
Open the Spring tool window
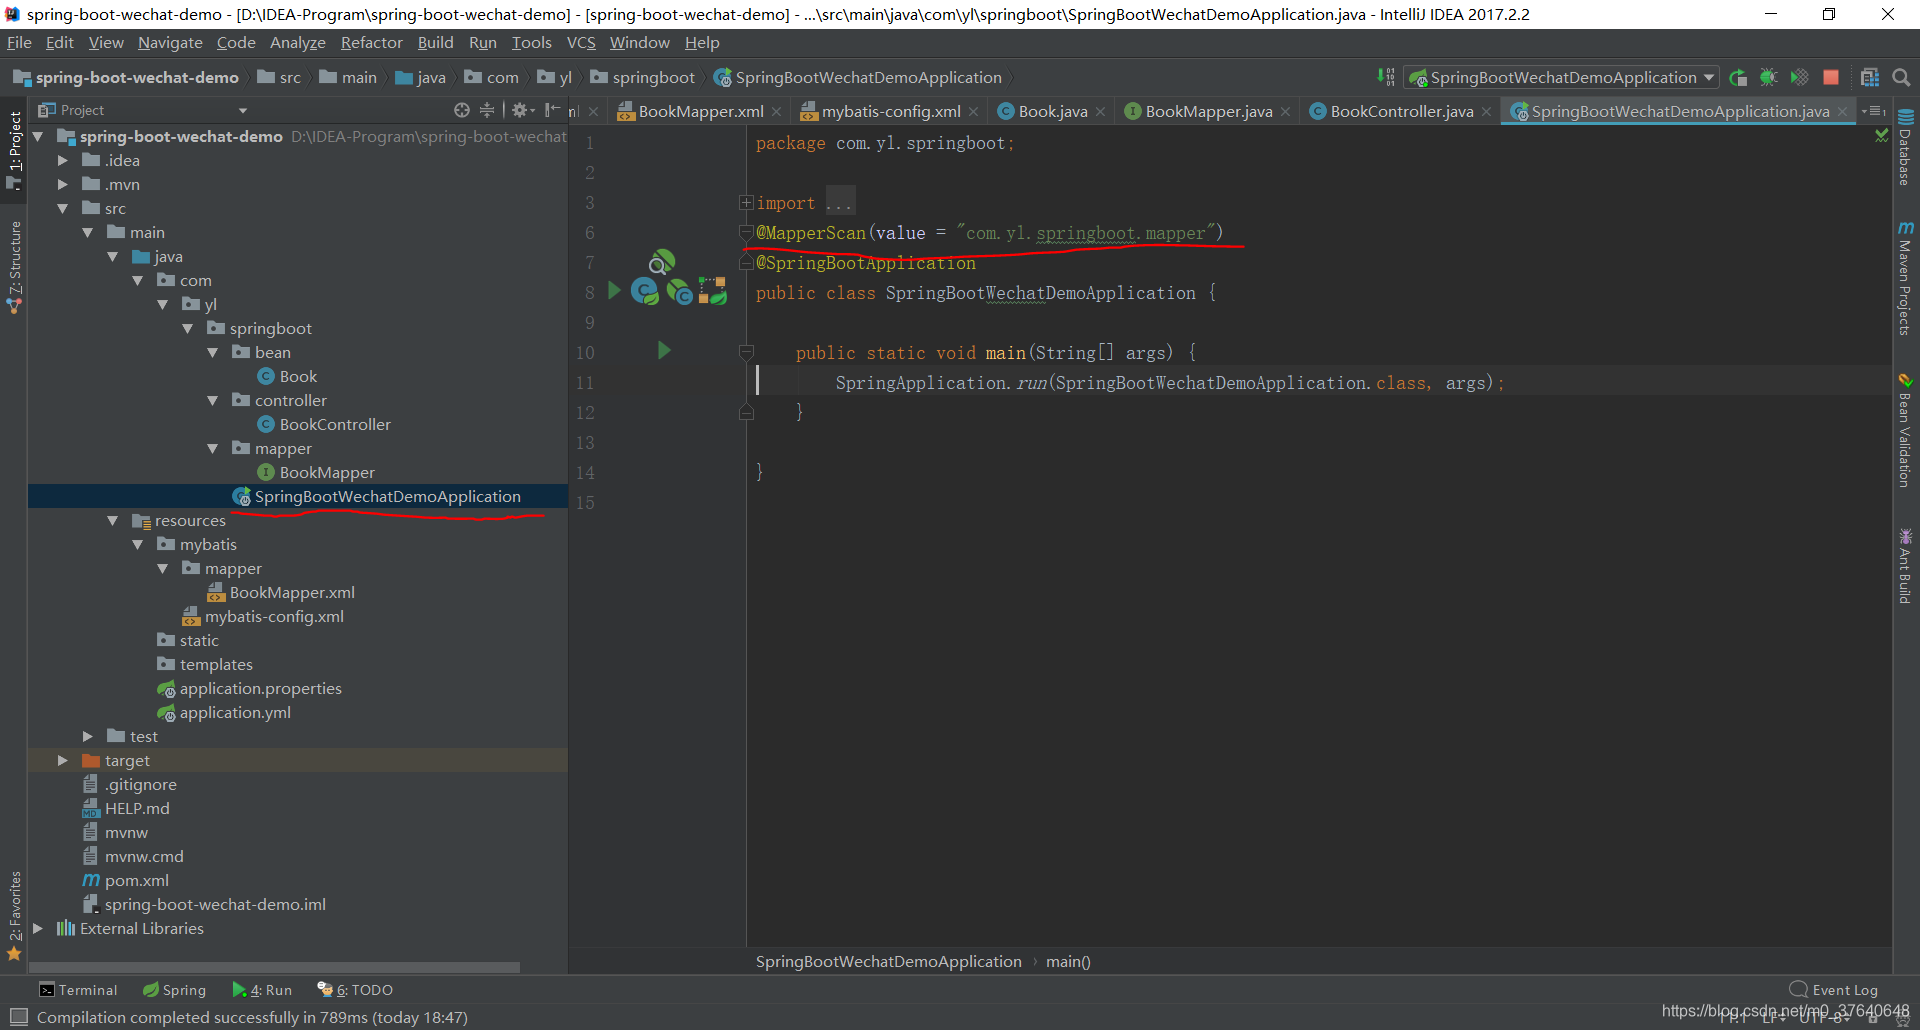click(174, 990)
